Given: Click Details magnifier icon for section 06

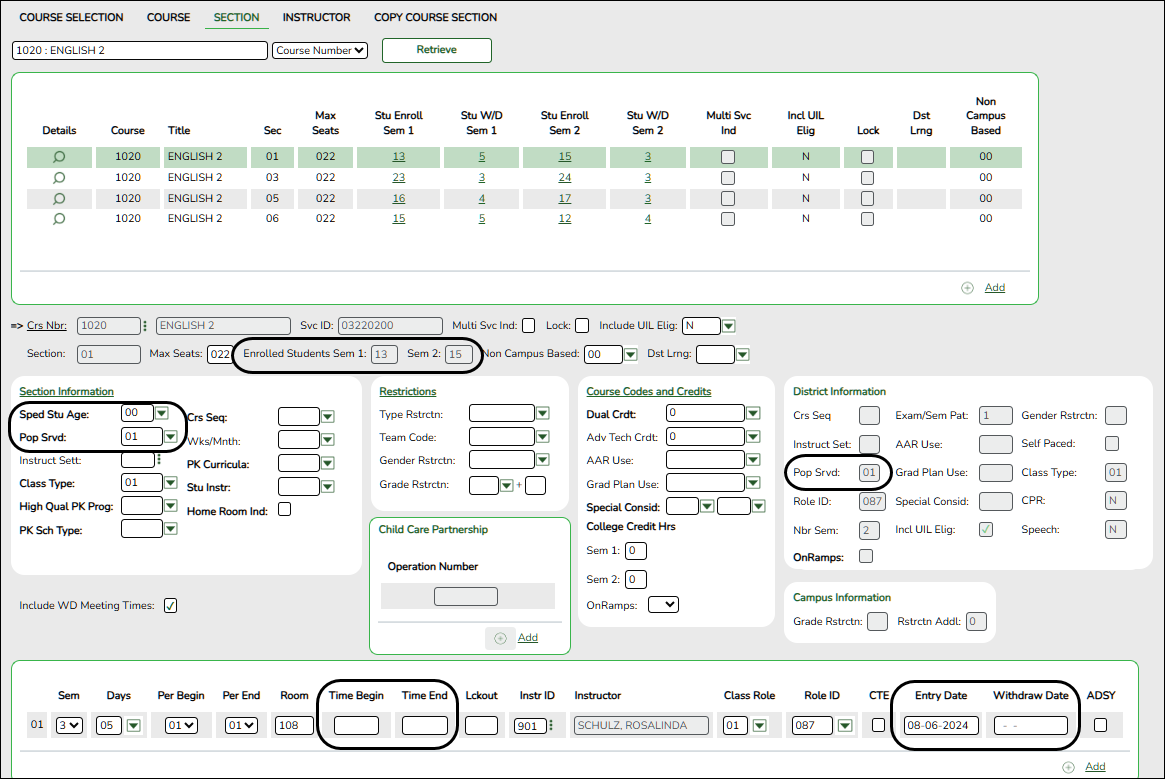Looking at the screenshot, I should pos(59,219).
